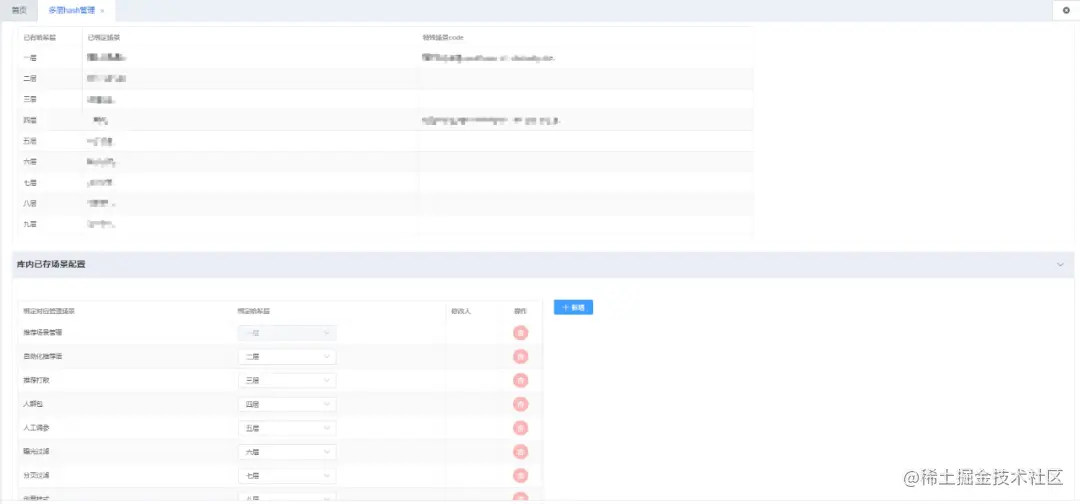Image resolution: width=1080 pixels, height=504 pixels.
Task: Open the 四层 dropdown for 人群包
Action: coord(287,404)
